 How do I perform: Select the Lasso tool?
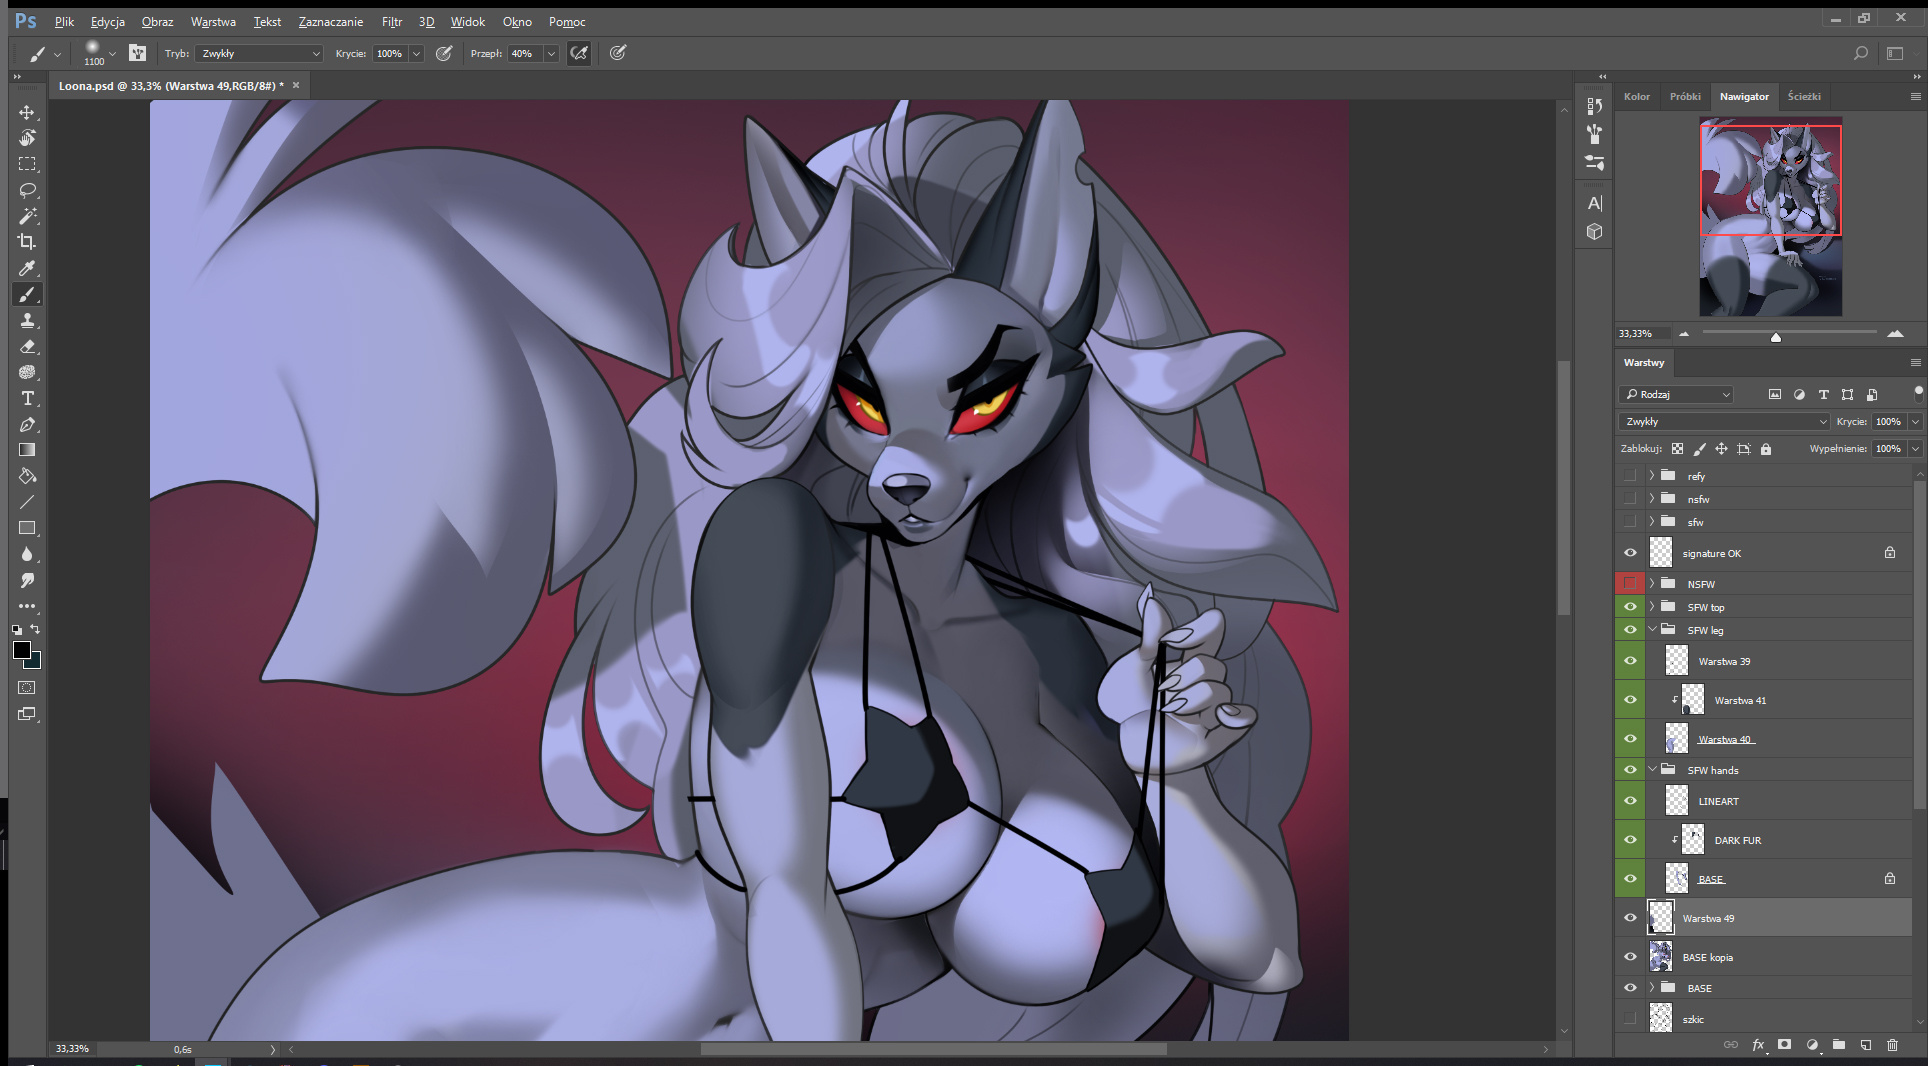tap(27, 190)
